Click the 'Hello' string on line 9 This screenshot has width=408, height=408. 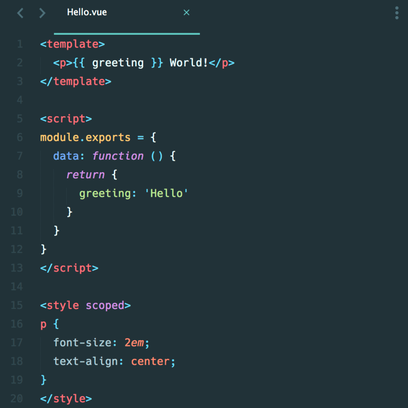pos(166,193)
